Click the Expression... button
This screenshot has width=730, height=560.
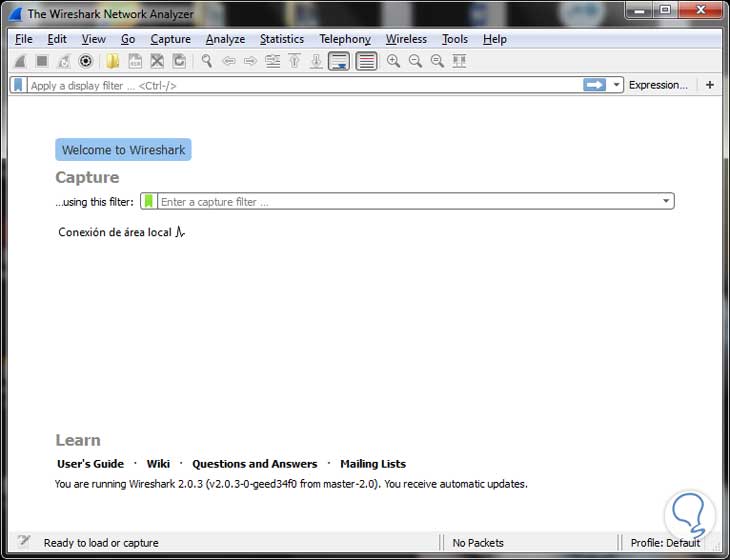pyautogui.click(x=658, y=85)
